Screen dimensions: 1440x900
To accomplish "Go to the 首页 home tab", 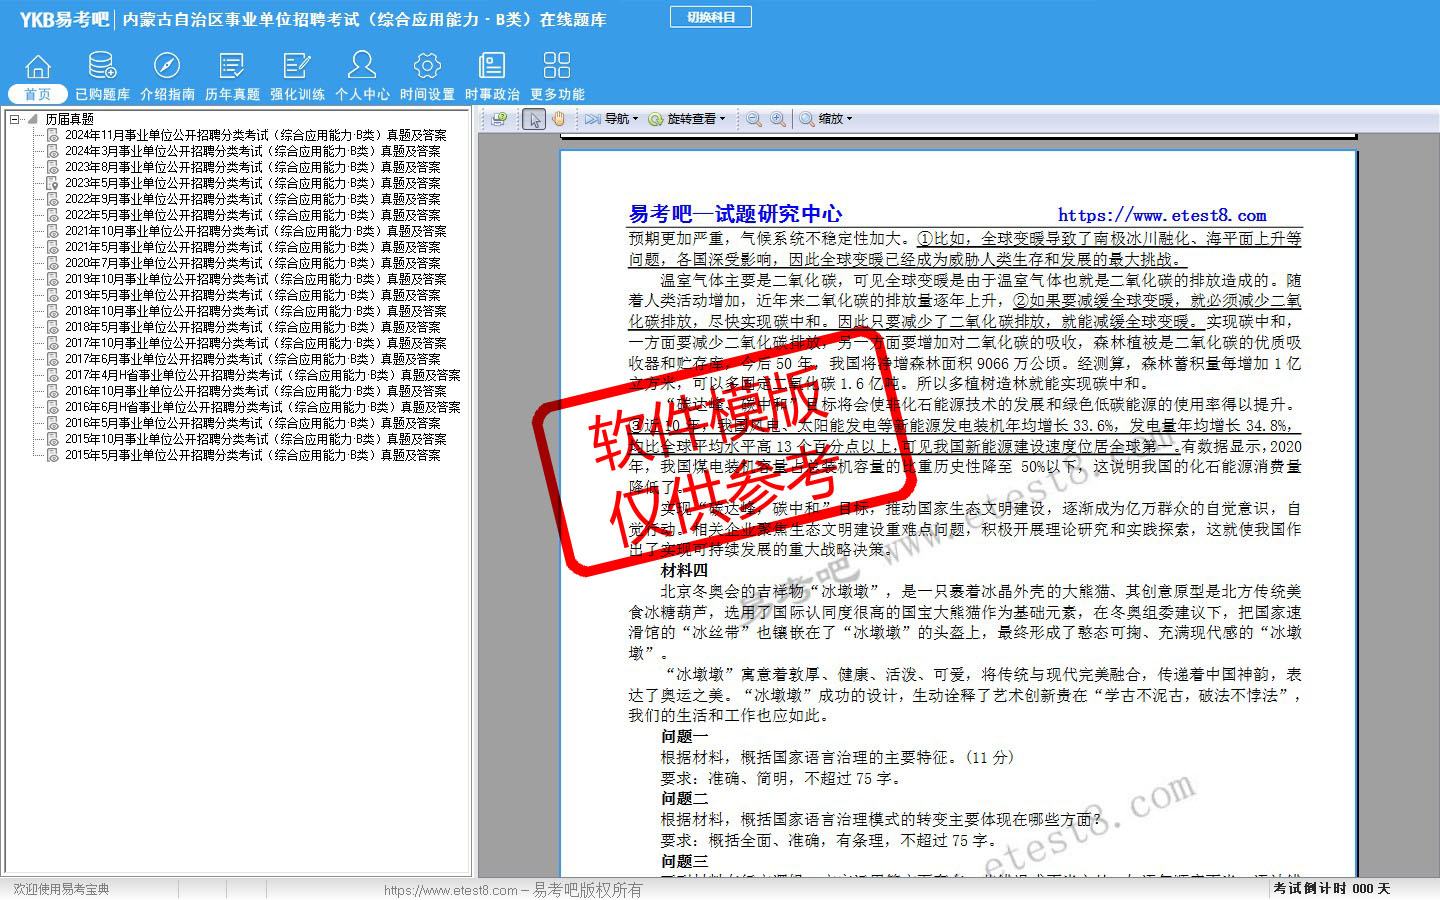I will pyautogui.click(x=38, y=93).
